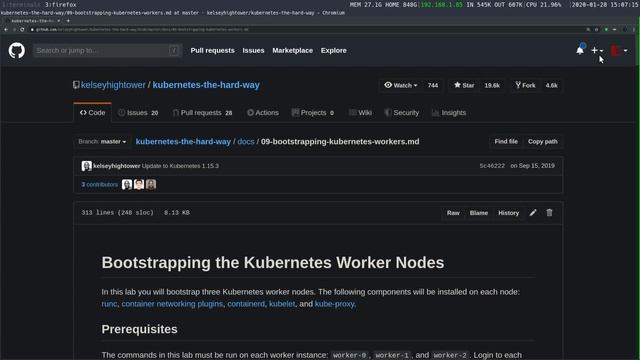Viewport: 640px width, 360px height.
Task: Select the 3:firefox workspace in status bar
Action: pyautogui.click(x=60, y=4)
